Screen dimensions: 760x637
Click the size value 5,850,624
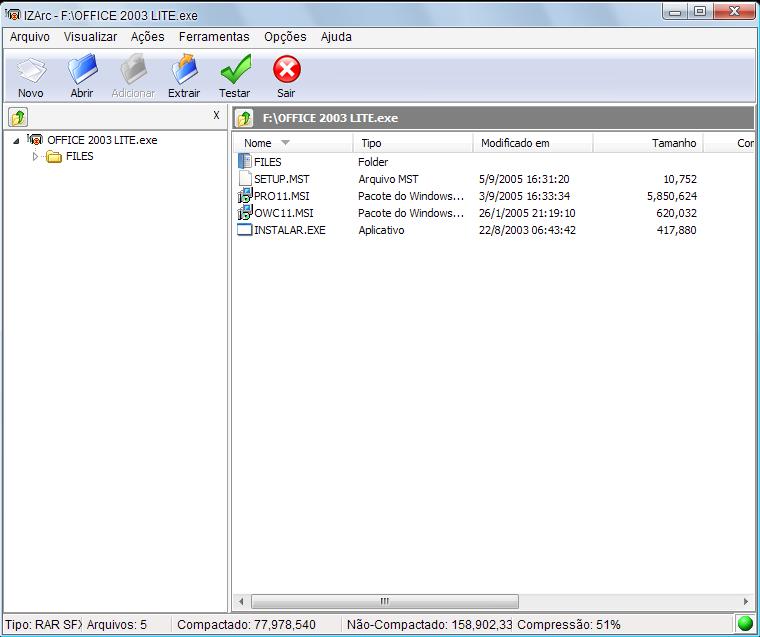672,196
